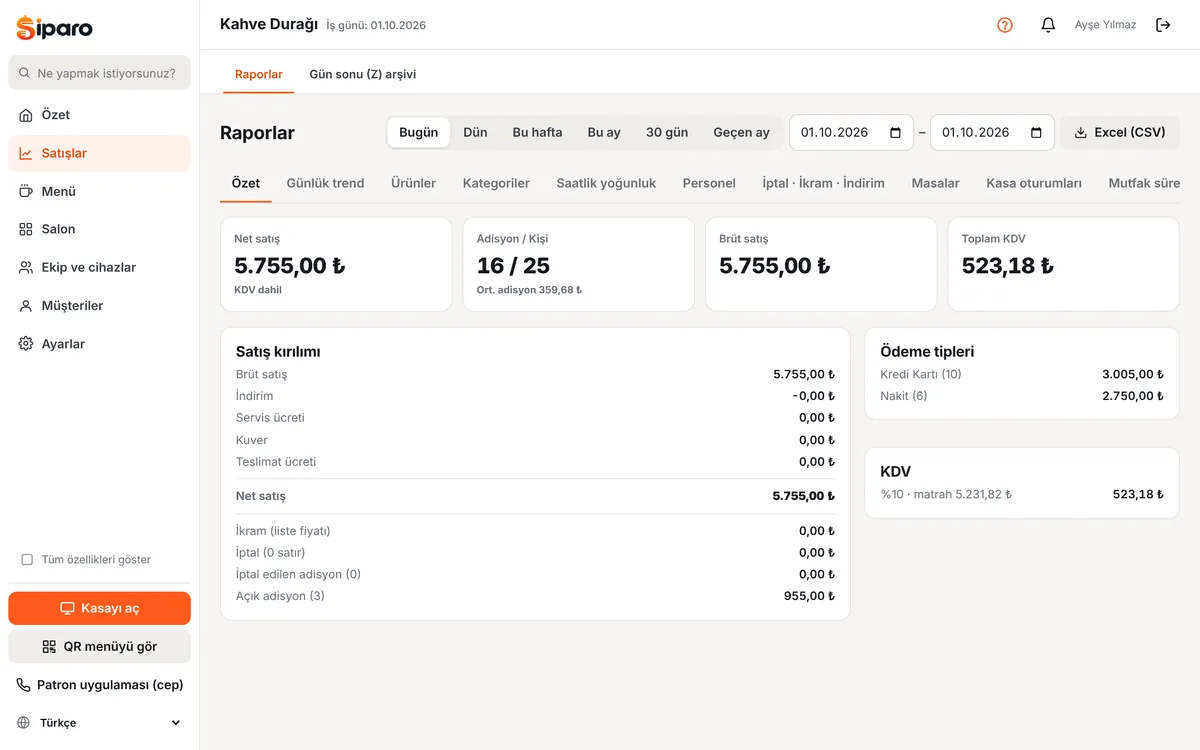Select the 30 gün period toggle
Image resolution: width=1200 pixels, height=750 pixels.
(667, 132)
